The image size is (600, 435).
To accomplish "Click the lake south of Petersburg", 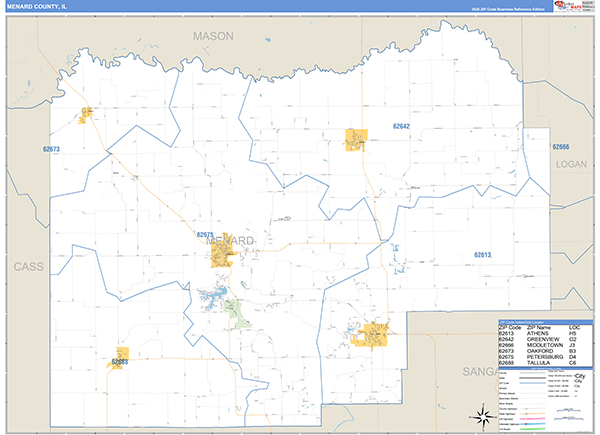I will coord(213,298).
